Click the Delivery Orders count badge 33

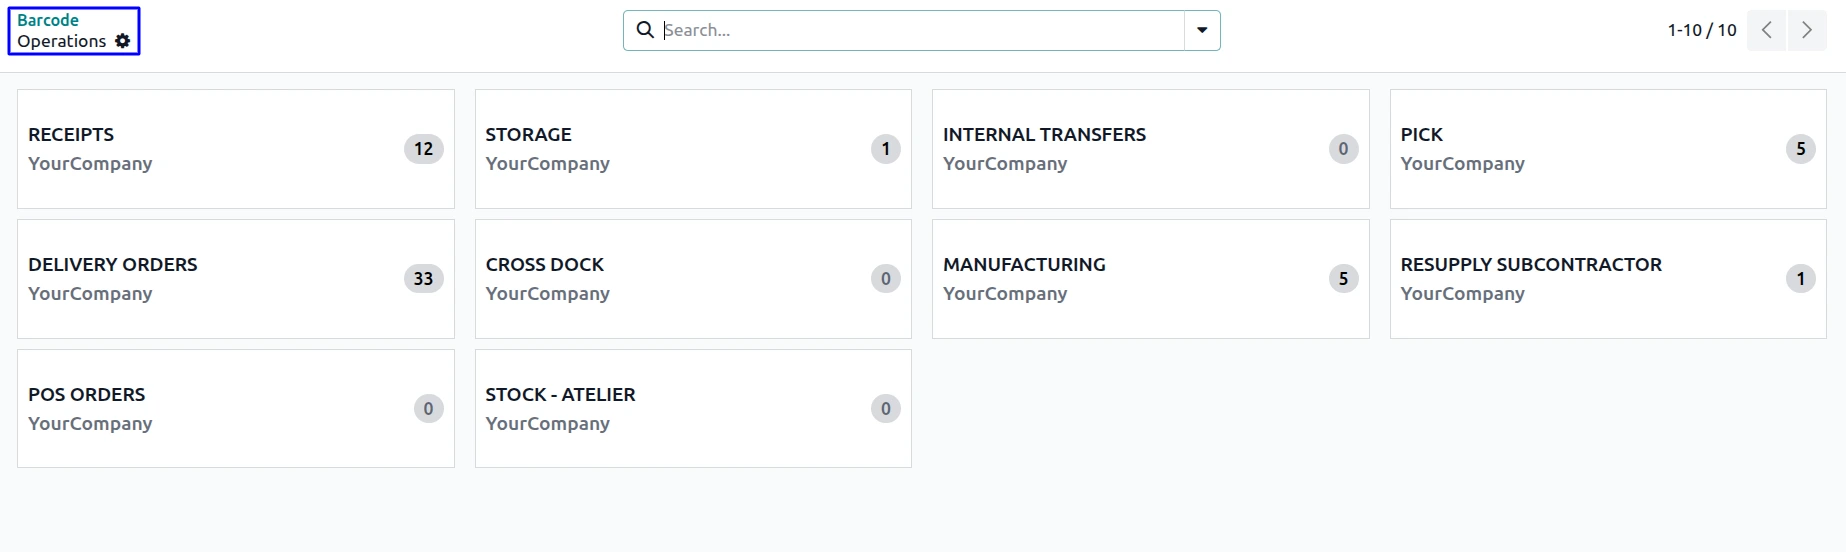(424, 279)
